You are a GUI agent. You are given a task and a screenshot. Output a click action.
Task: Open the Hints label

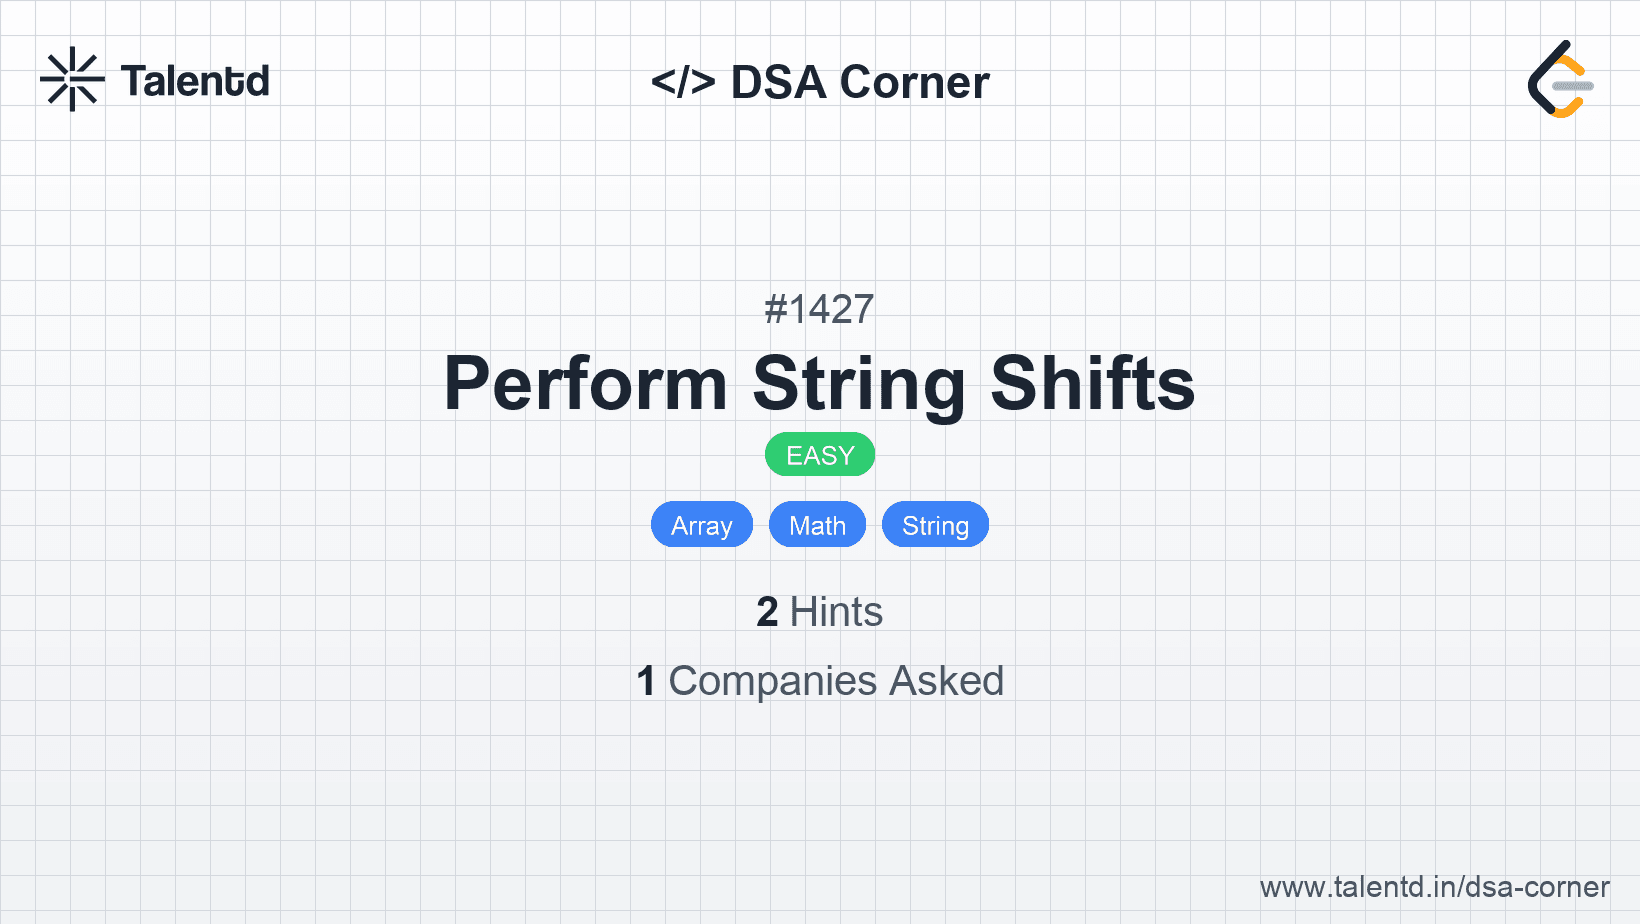pos(836,612)
